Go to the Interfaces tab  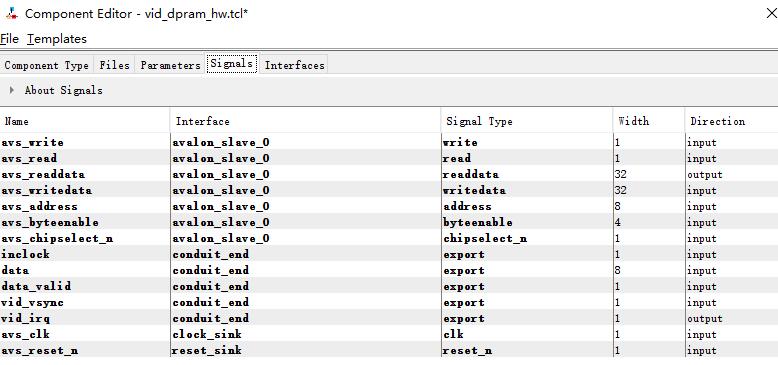pos(294,65)
